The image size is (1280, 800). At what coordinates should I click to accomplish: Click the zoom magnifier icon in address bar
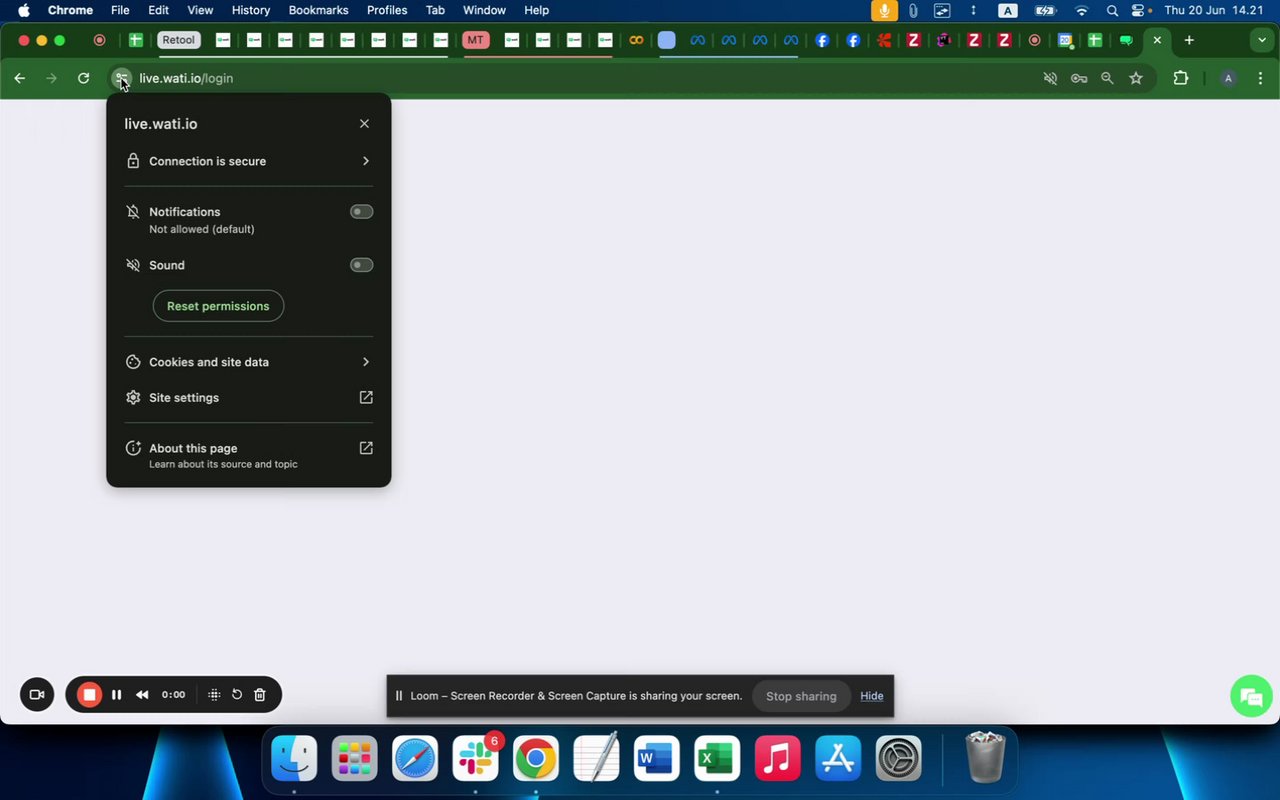(x=1107, y=78)
